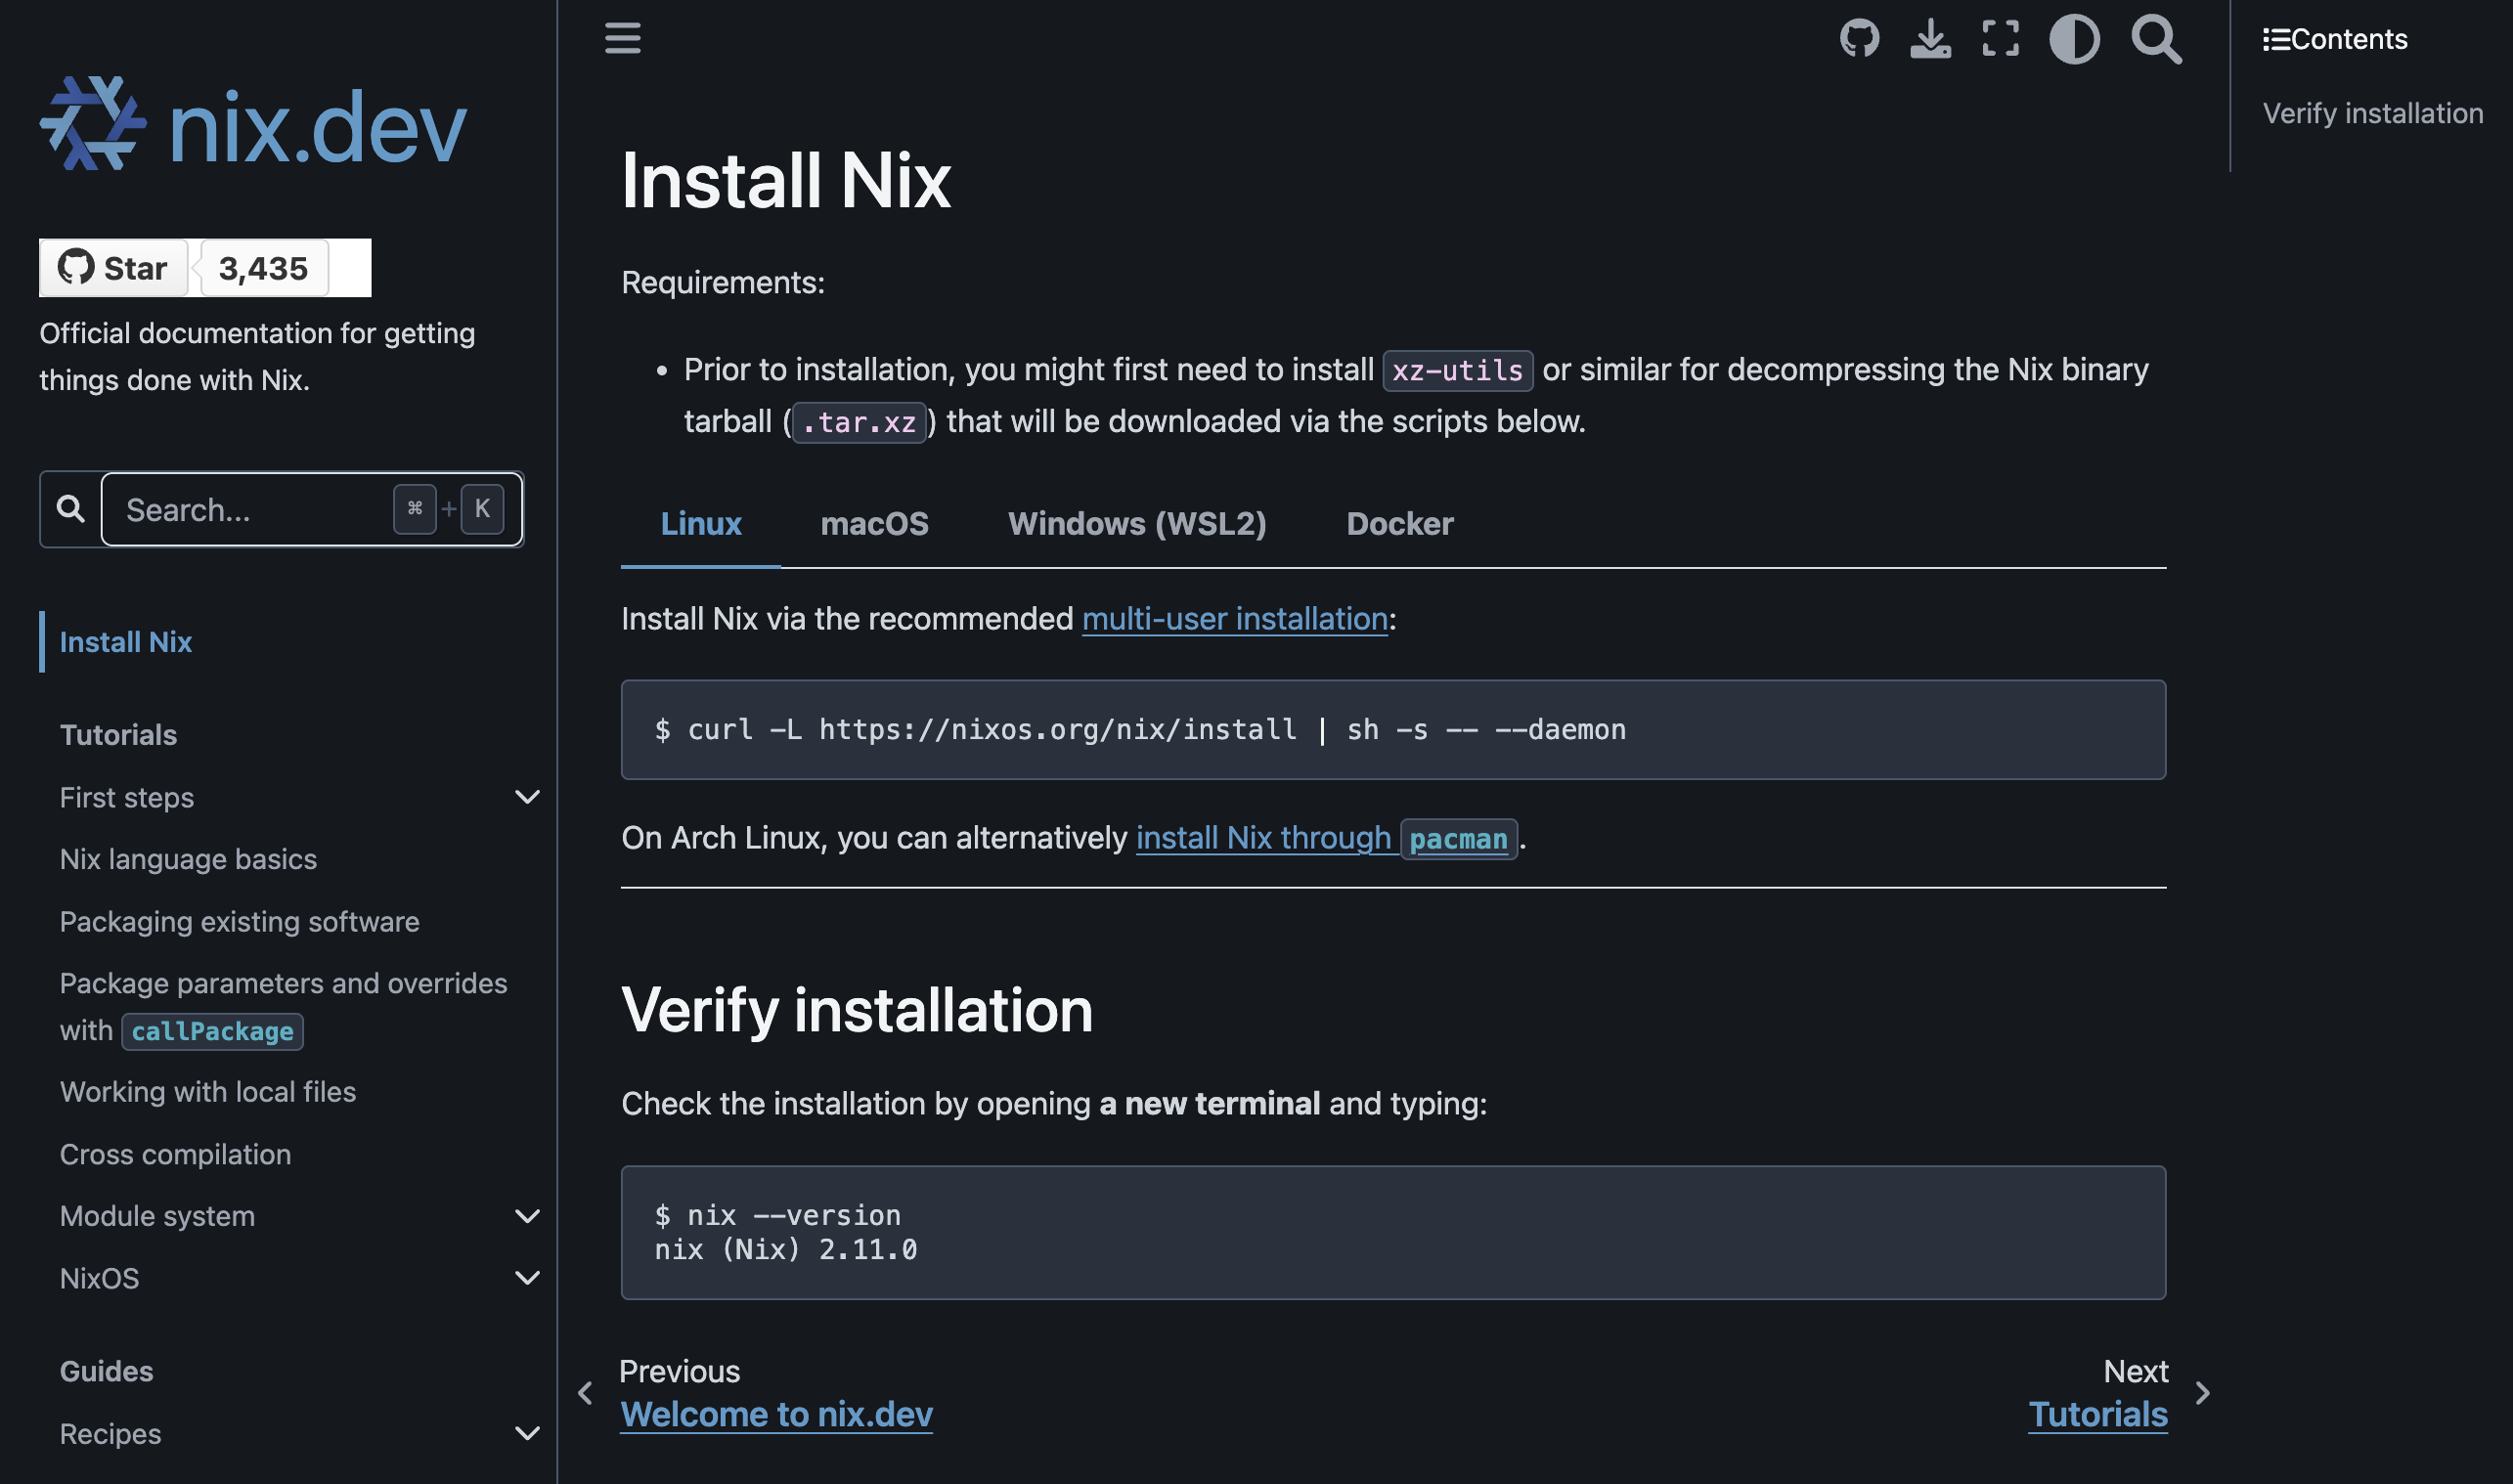2513x1484 pixels.
Task: Switch to the macOS installation tab
Action: click(x=874, y=523)
